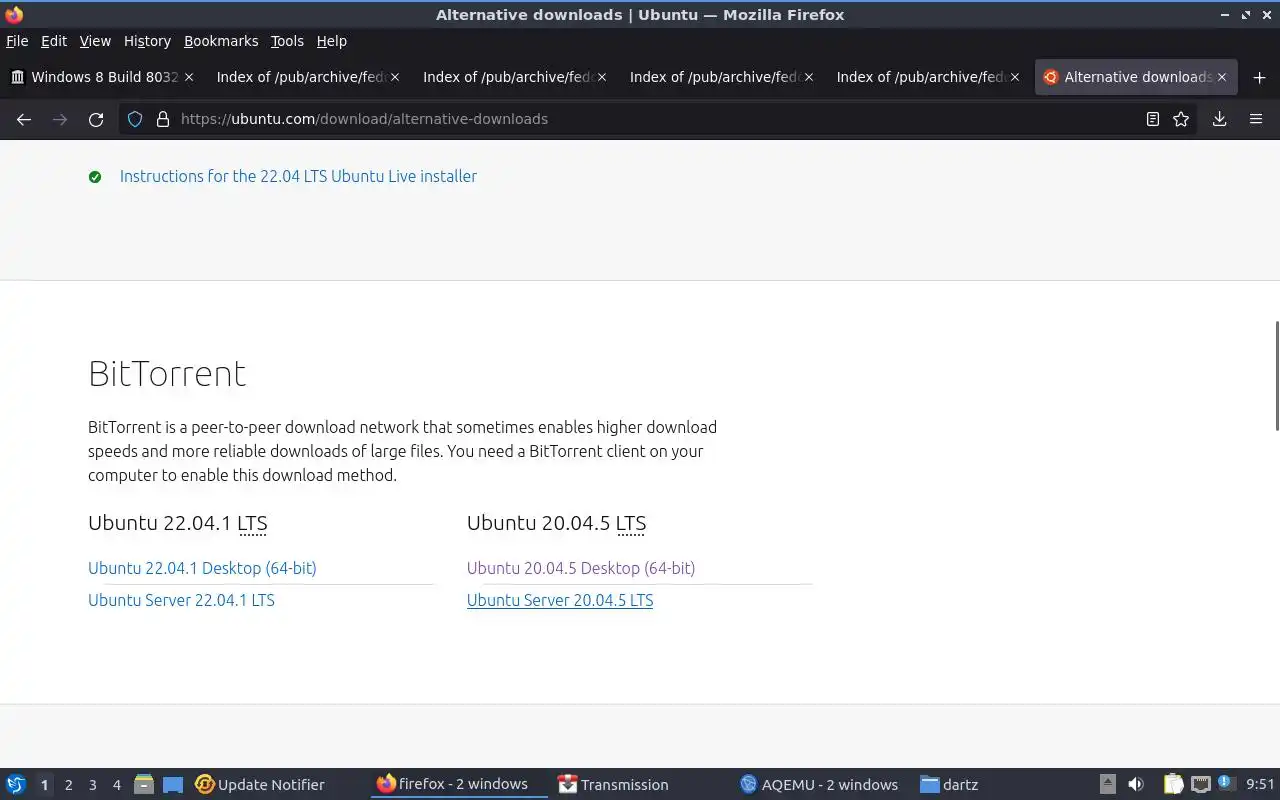Click the Ubuntu 22.04.1 LTS heading
The width and height of the screenshot is (1280, 800).
(177, 523)
